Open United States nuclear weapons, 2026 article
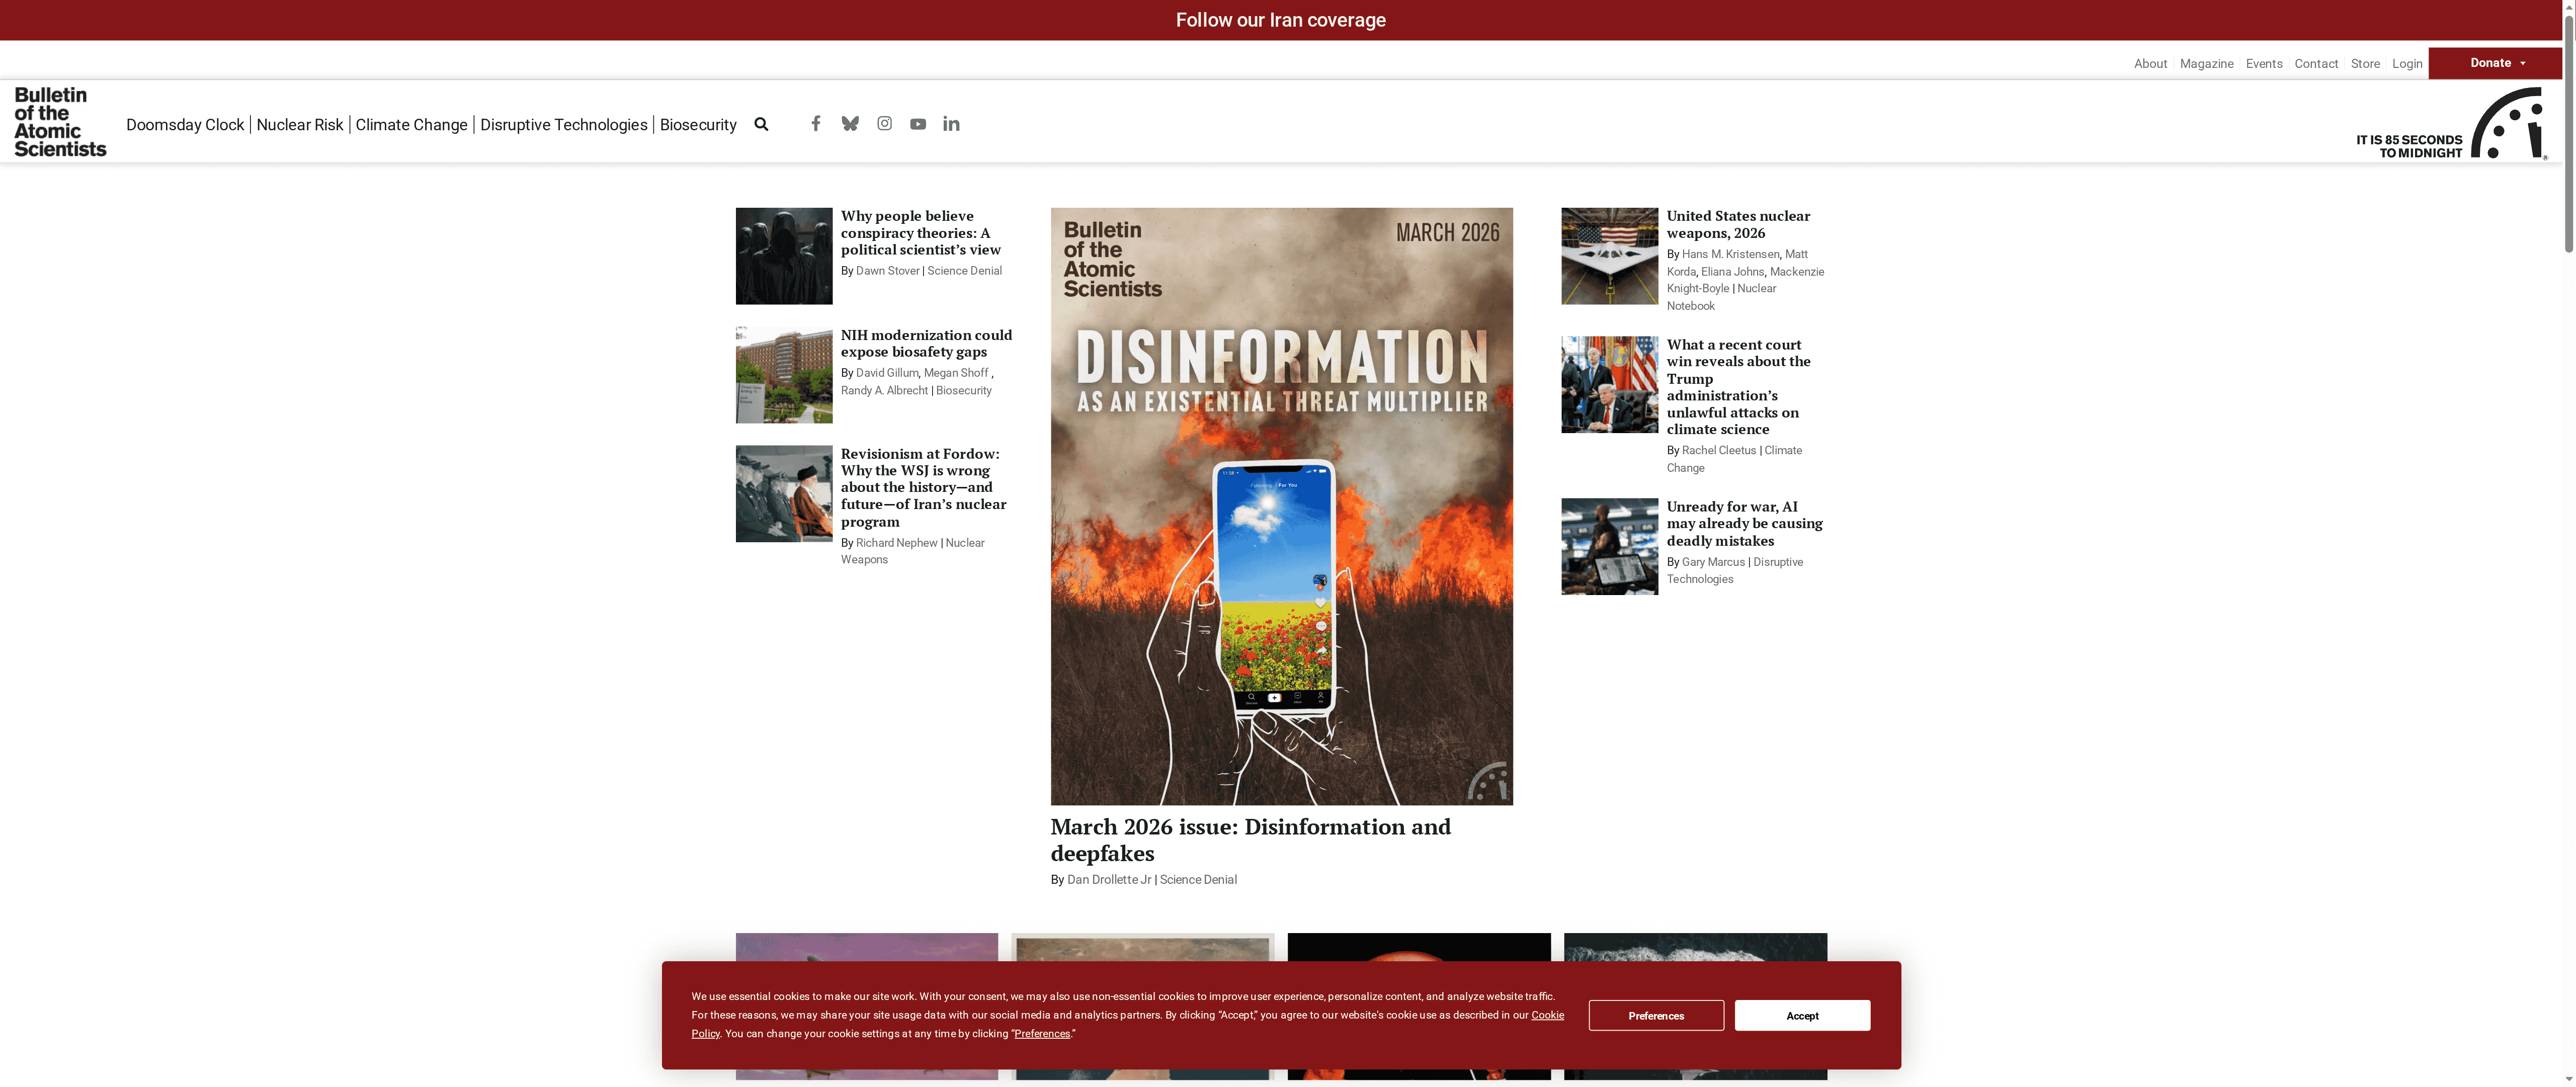Screen dimensions: 2576x1087 [1737, 224]
